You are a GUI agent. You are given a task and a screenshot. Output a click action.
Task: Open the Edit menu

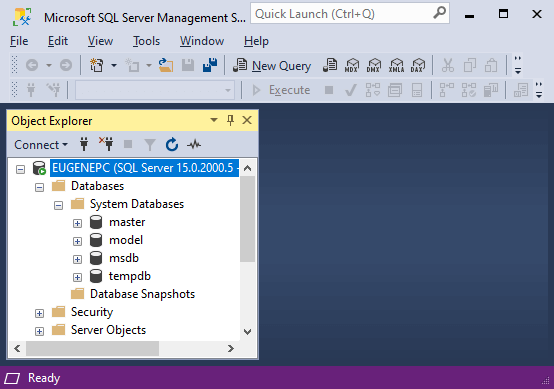(x=58, y=41)
